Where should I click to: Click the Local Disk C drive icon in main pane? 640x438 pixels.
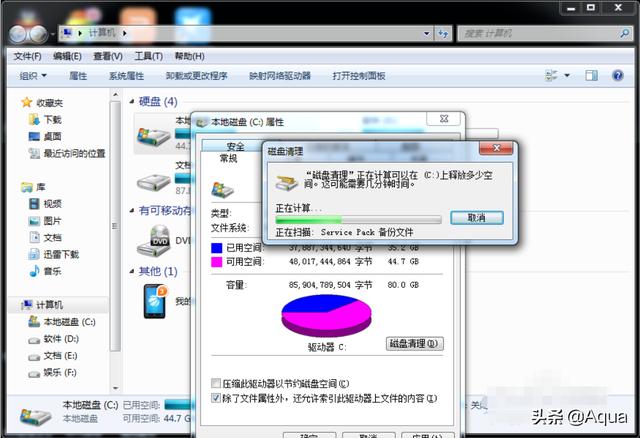[x=153, y=136]
